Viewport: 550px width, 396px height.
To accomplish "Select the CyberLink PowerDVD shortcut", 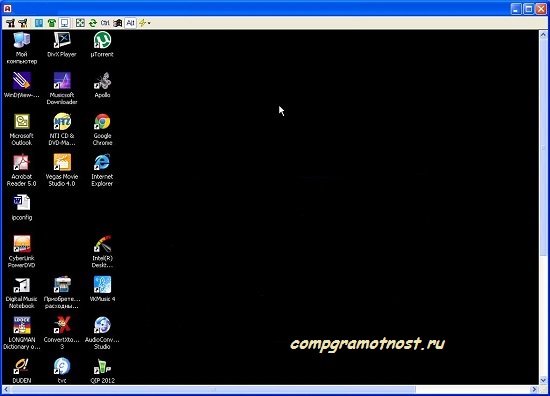I will pyautogui.click(x=21, y=252).
